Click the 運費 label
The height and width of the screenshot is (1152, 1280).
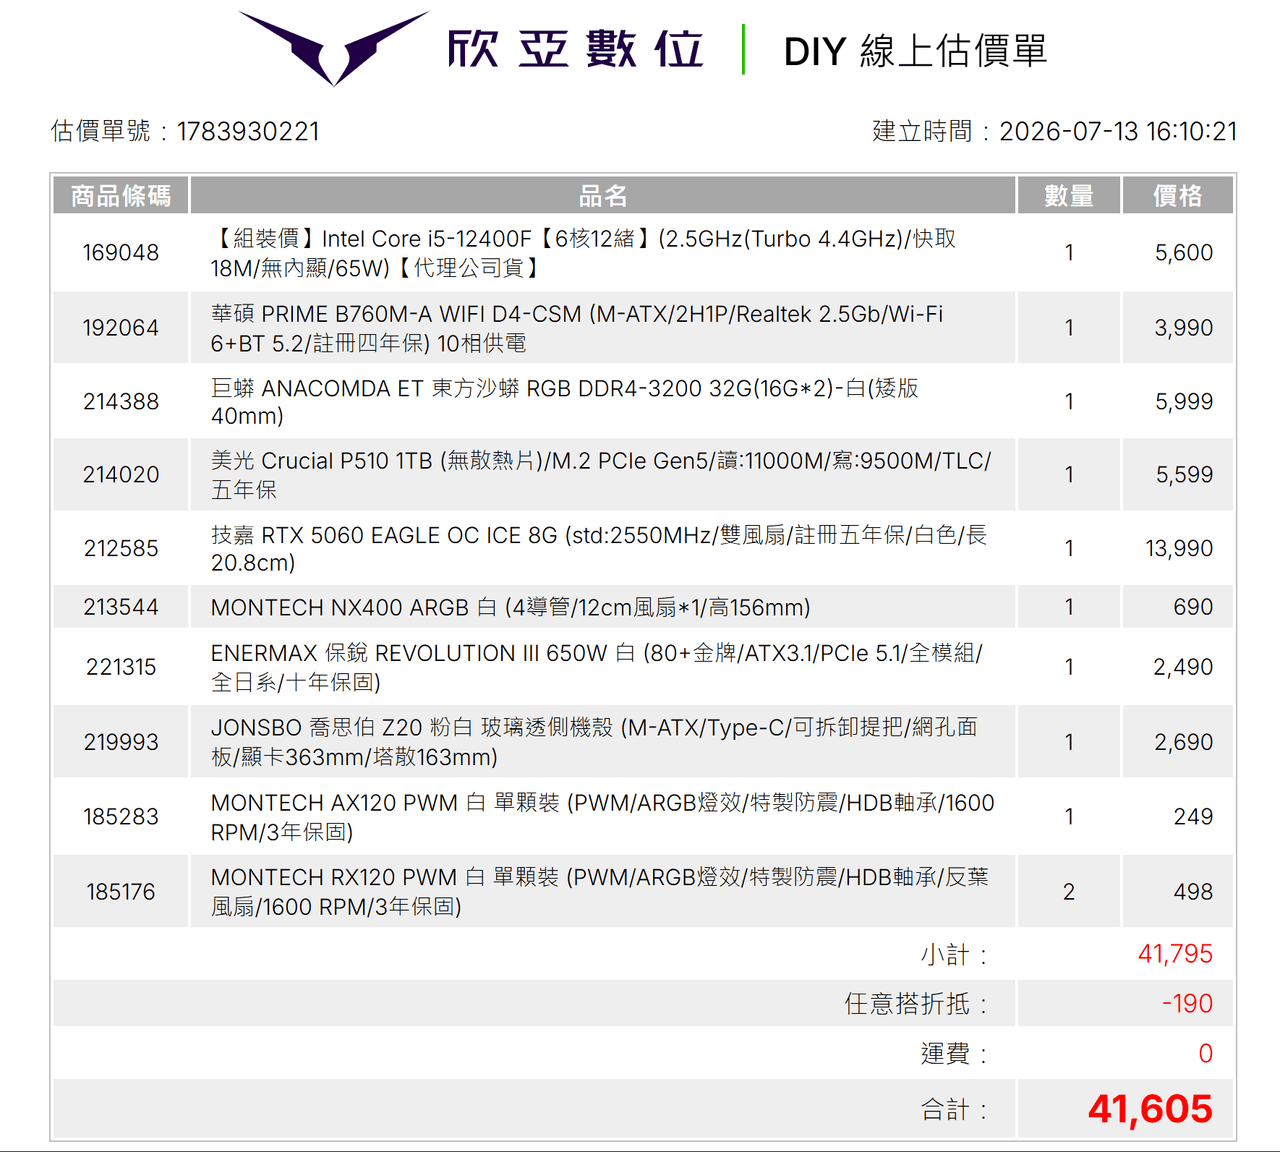tap(955, 1054)
